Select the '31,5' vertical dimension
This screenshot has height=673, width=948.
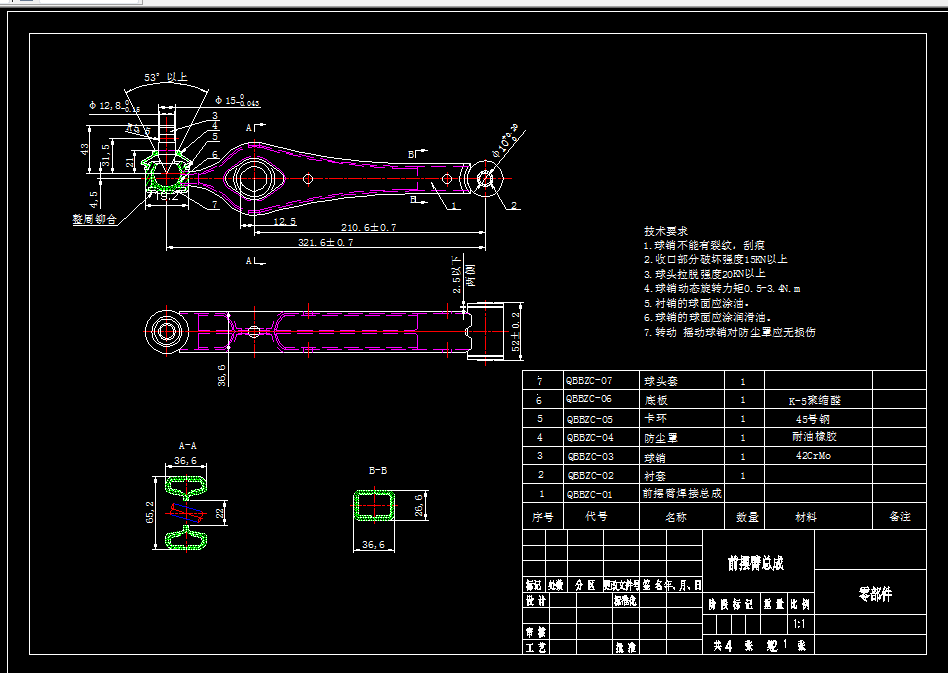pos(106,155)
